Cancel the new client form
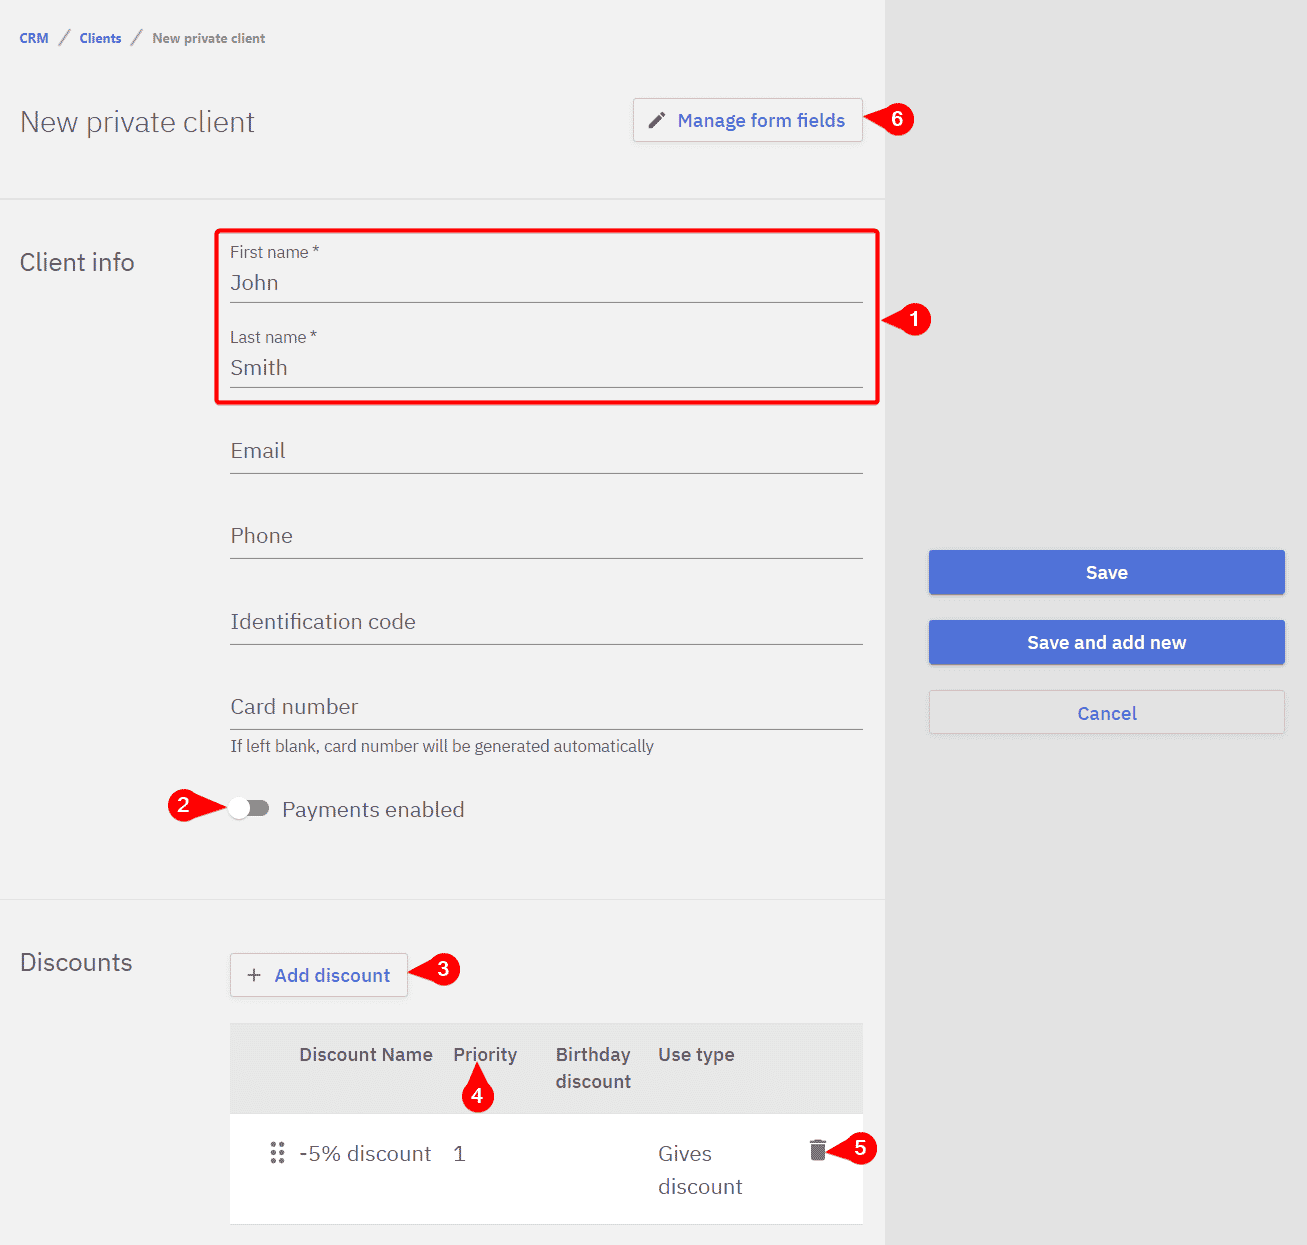Screen dimensions: 1307x1245 [1106, 713]
